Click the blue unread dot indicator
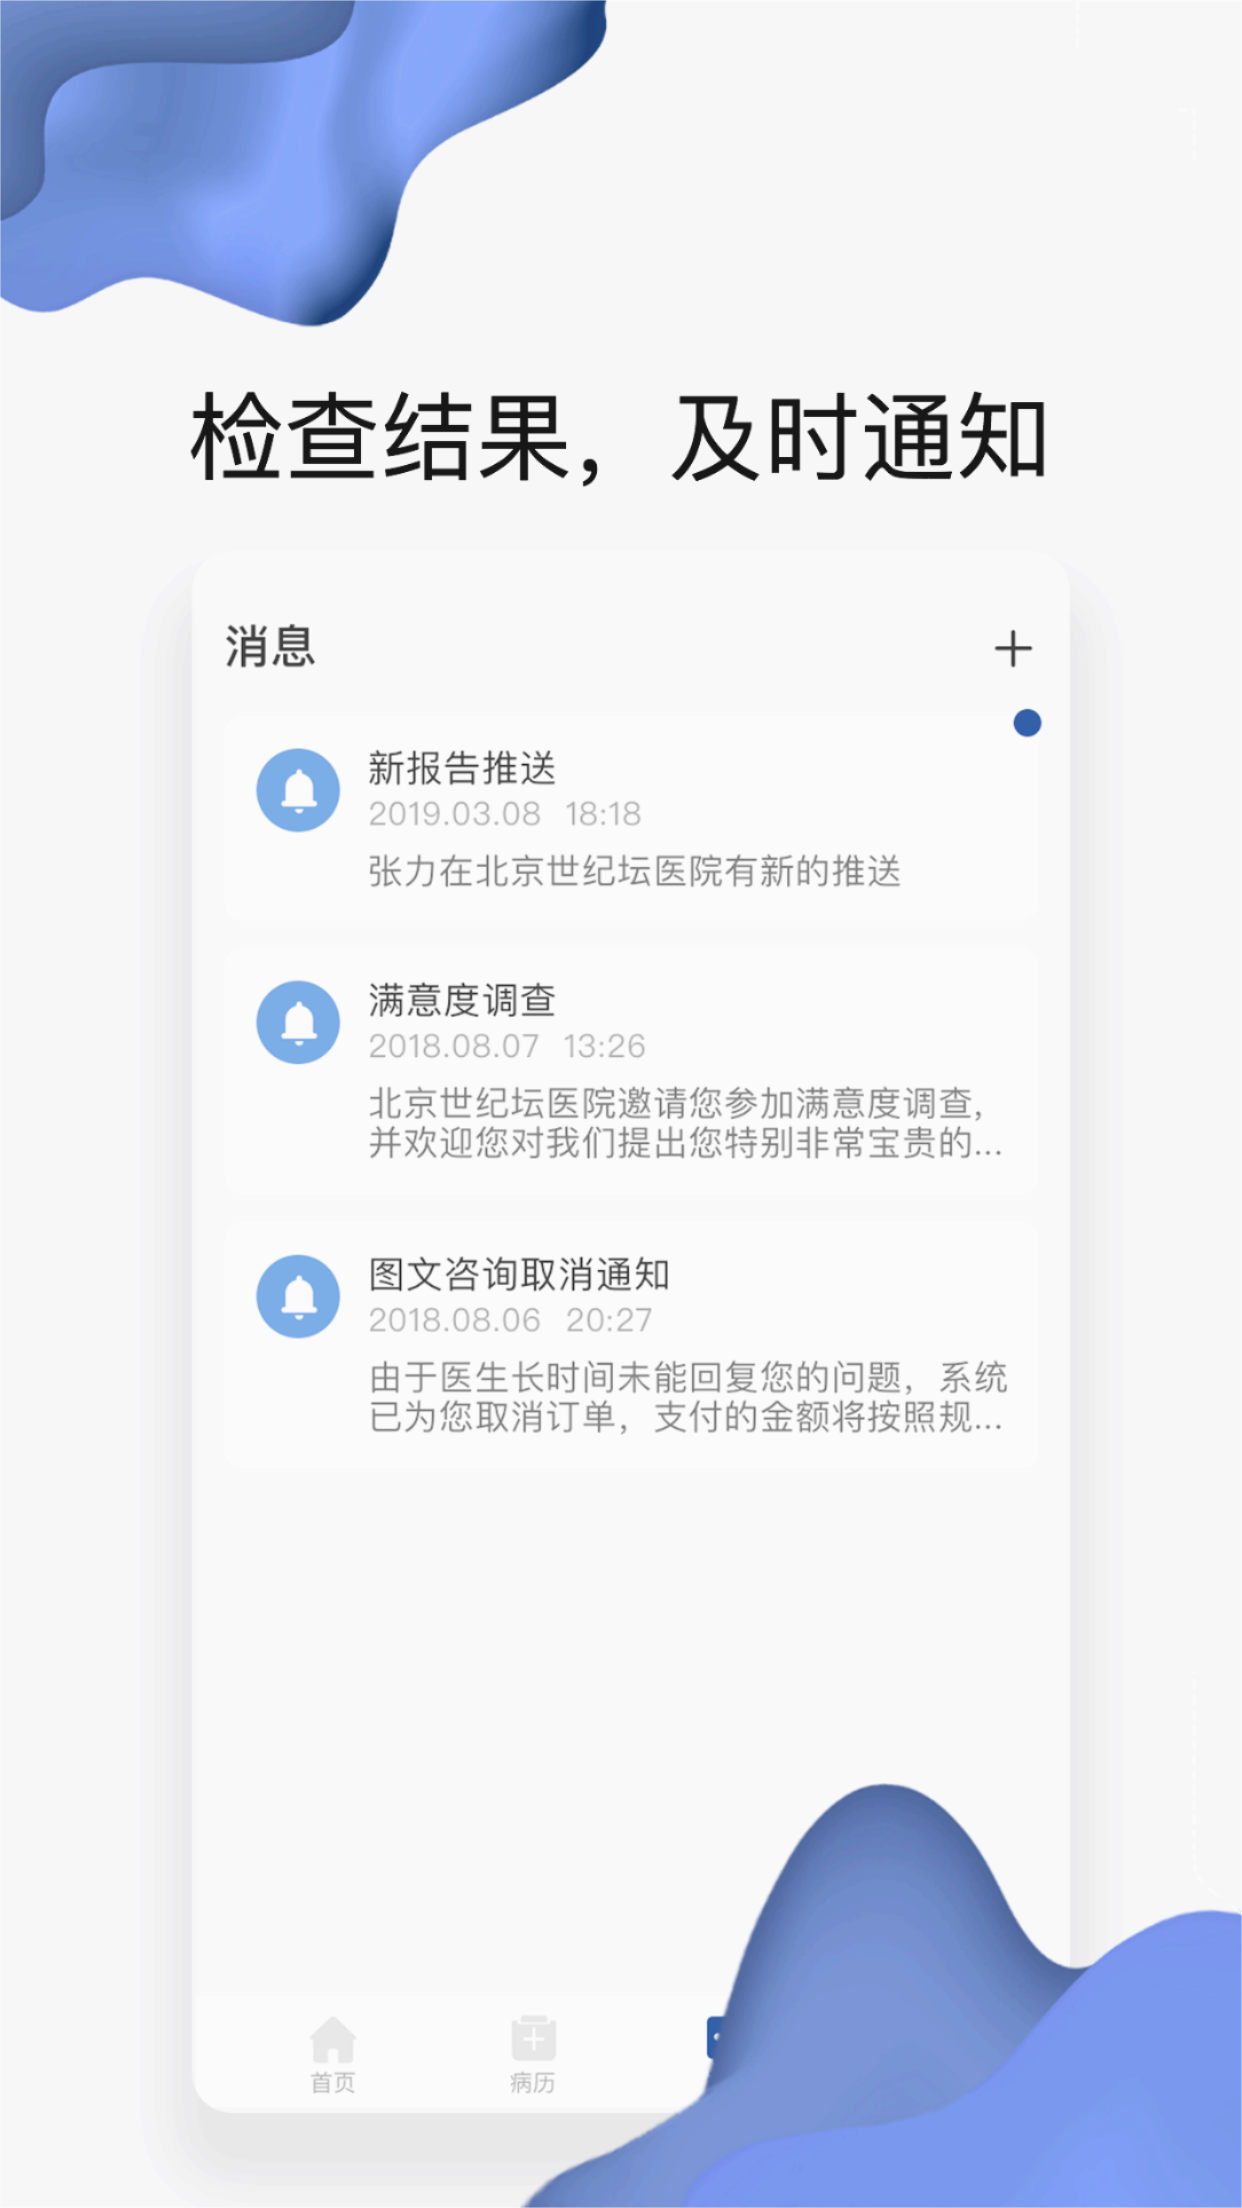 click(x=1027, y=723)
